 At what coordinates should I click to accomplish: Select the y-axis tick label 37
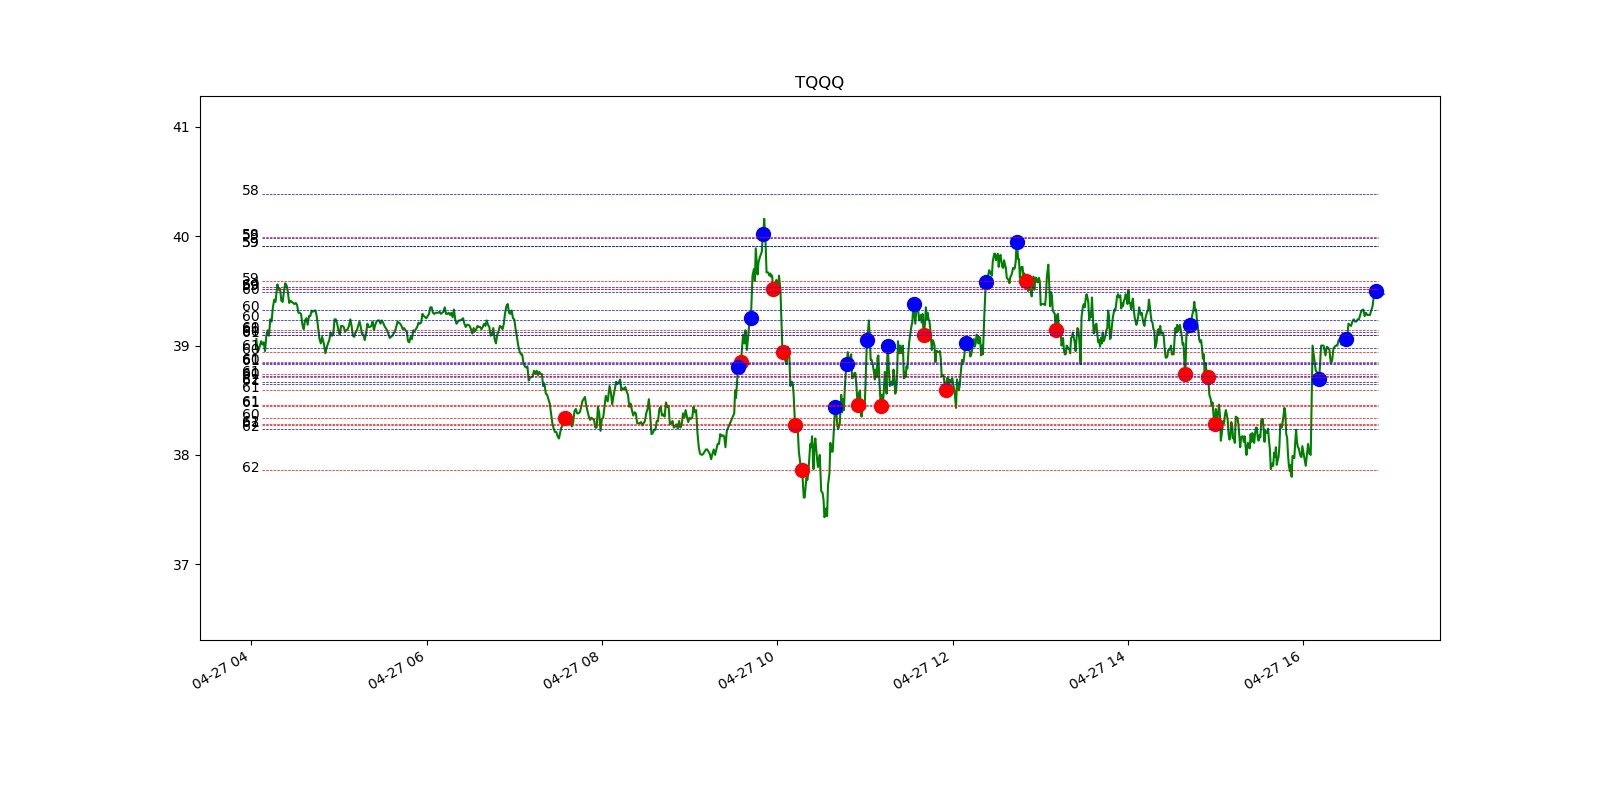point(180,565)
